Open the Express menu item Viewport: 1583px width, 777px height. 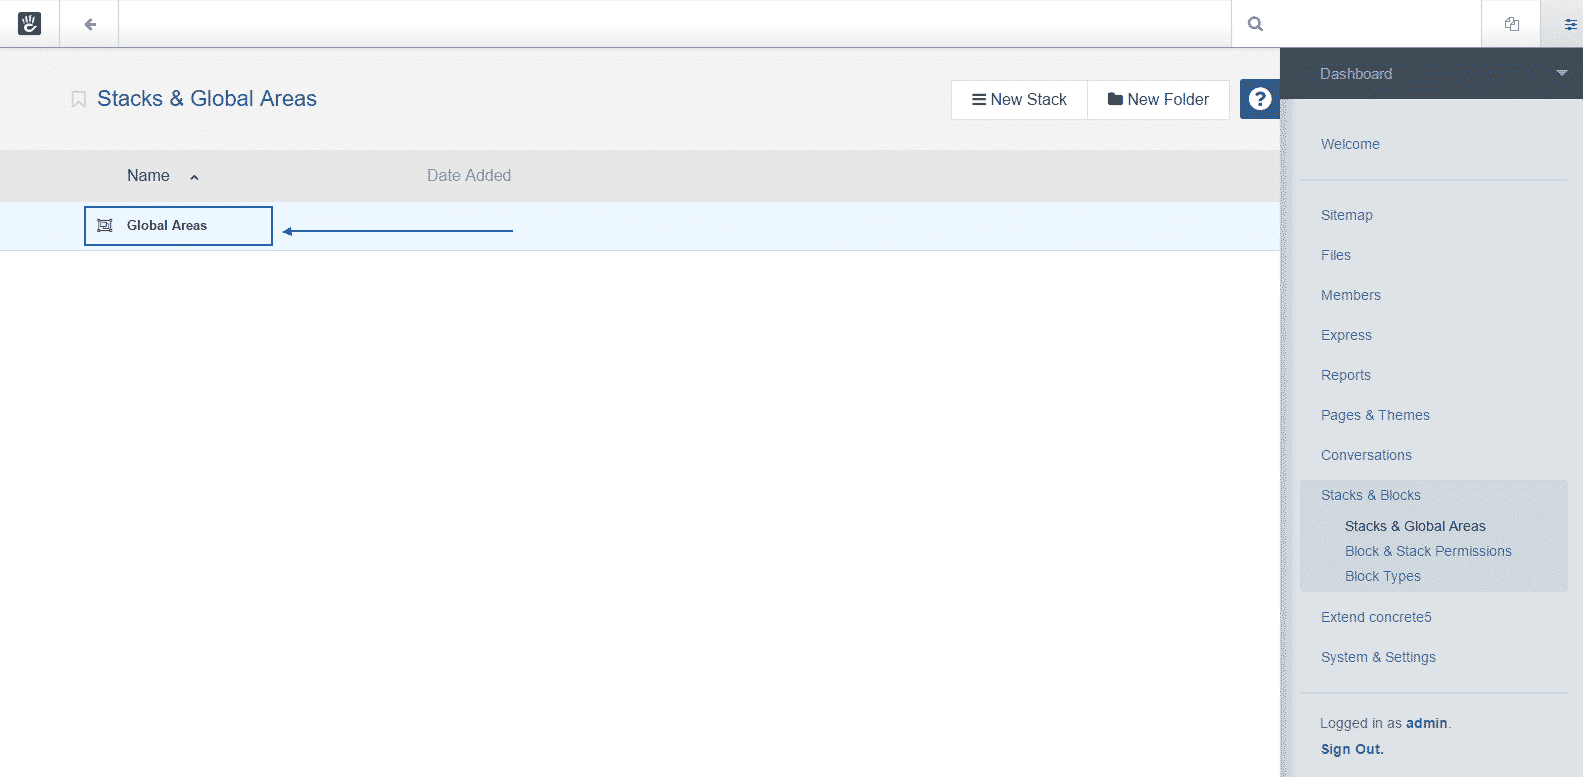pyautogui.click(x=1346, y=335)
